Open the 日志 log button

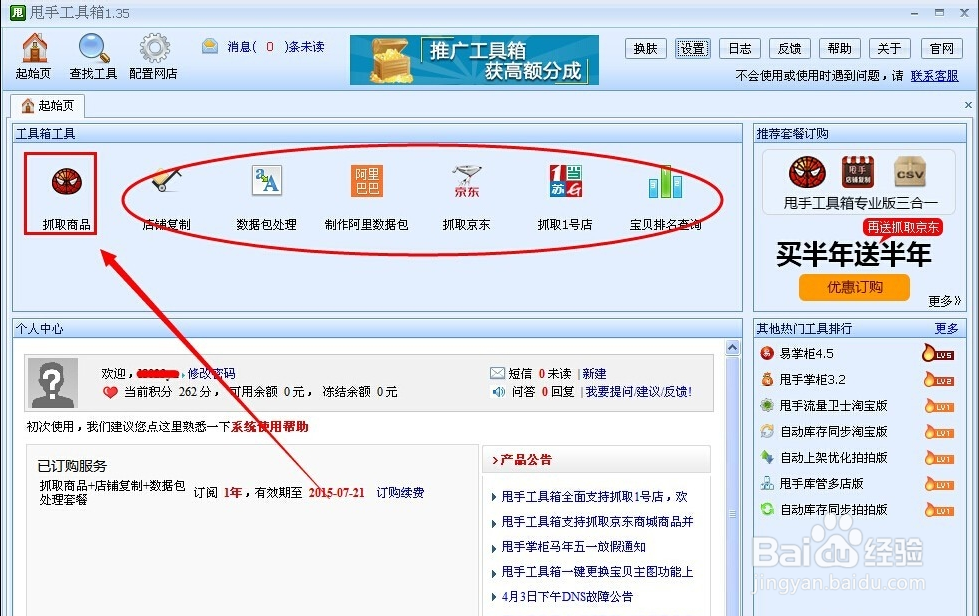(x=740, y=49)
